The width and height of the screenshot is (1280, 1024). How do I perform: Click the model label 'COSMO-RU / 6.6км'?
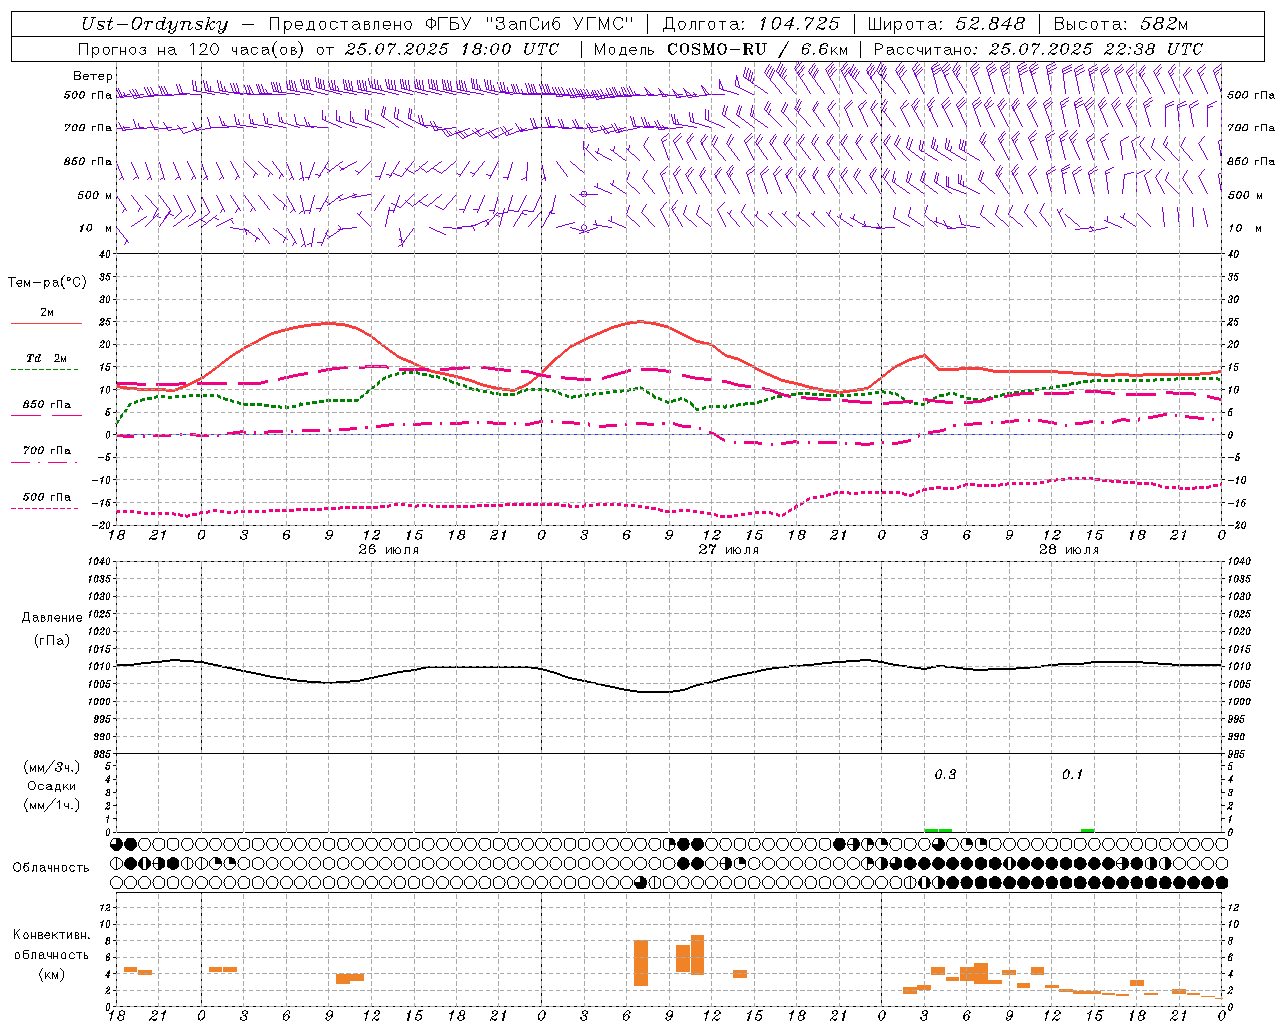(757, 49)
